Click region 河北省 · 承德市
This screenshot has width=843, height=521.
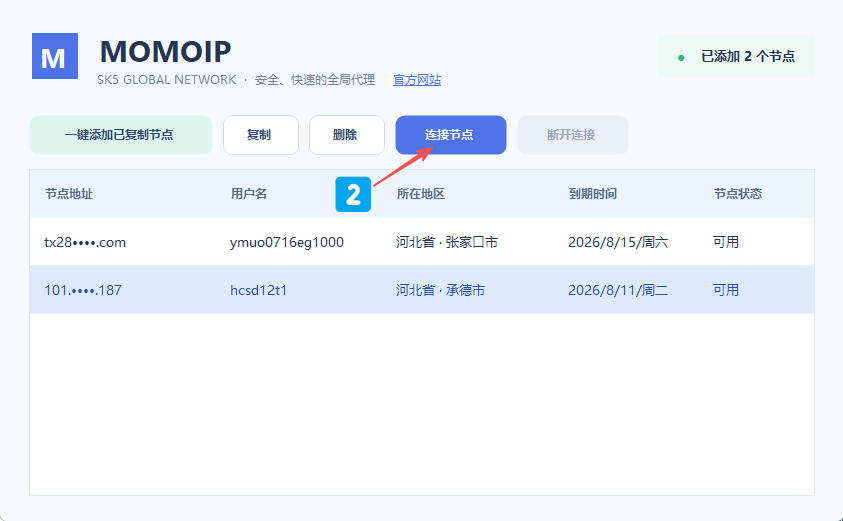point(440,290)
